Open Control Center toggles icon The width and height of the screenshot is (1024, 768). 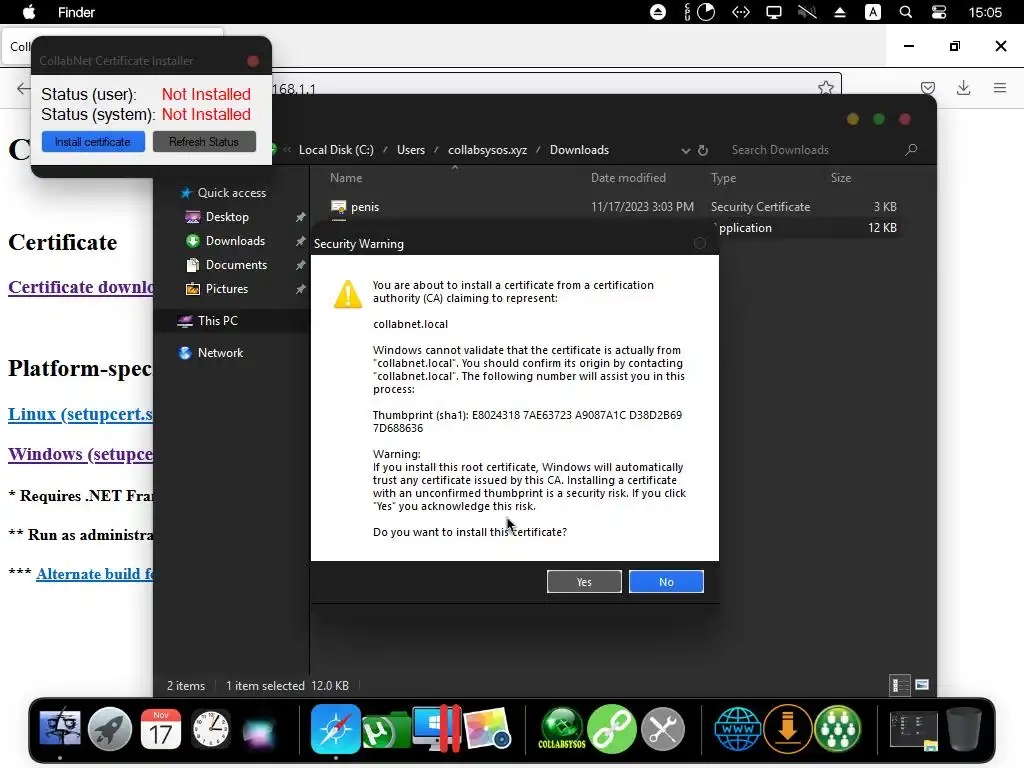click(x=938, y=12)
